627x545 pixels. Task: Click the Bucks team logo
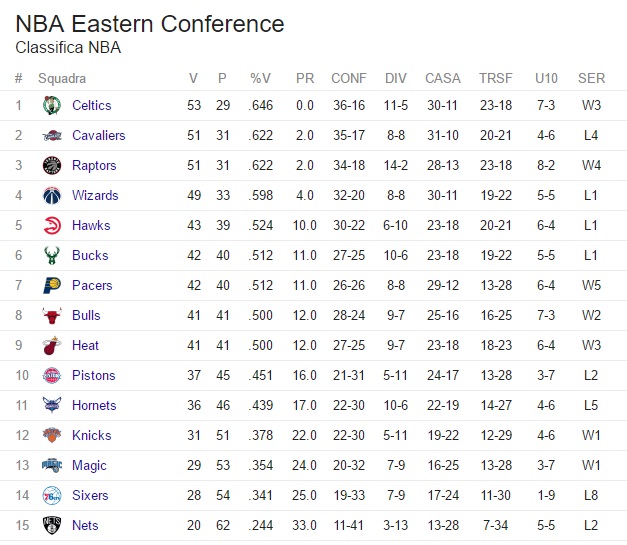pos(52,255)
